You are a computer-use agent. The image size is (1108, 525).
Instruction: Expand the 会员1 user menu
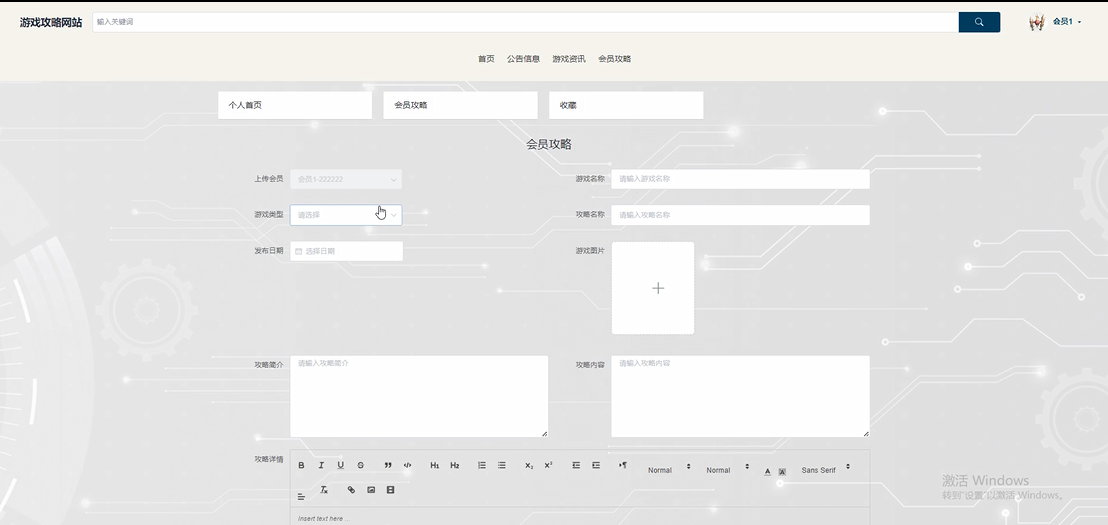coord(1067,22)
